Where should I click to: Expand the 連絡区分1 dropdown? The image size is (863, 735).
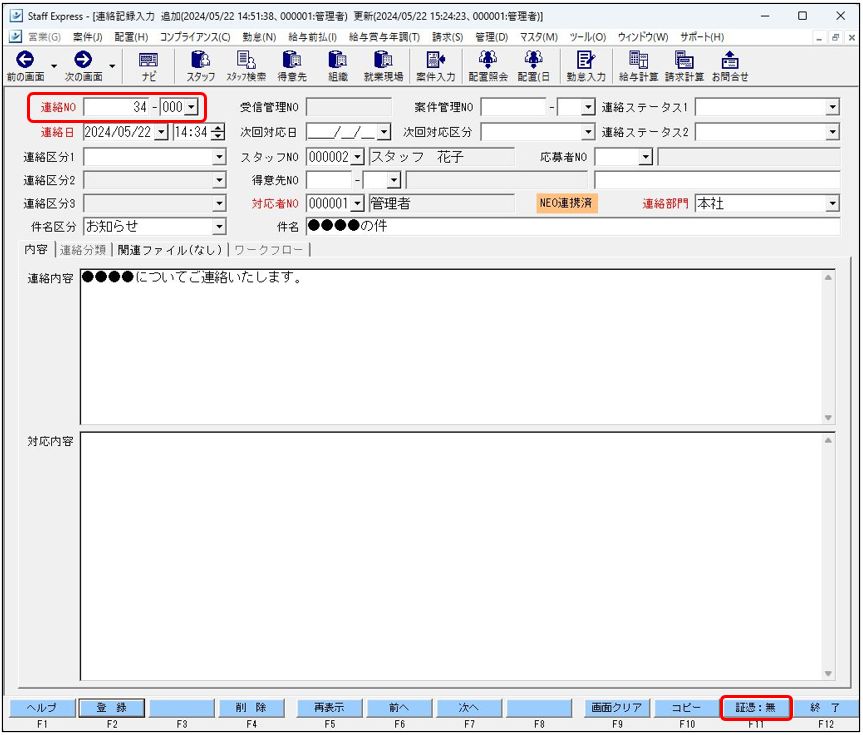coord(219,157)
